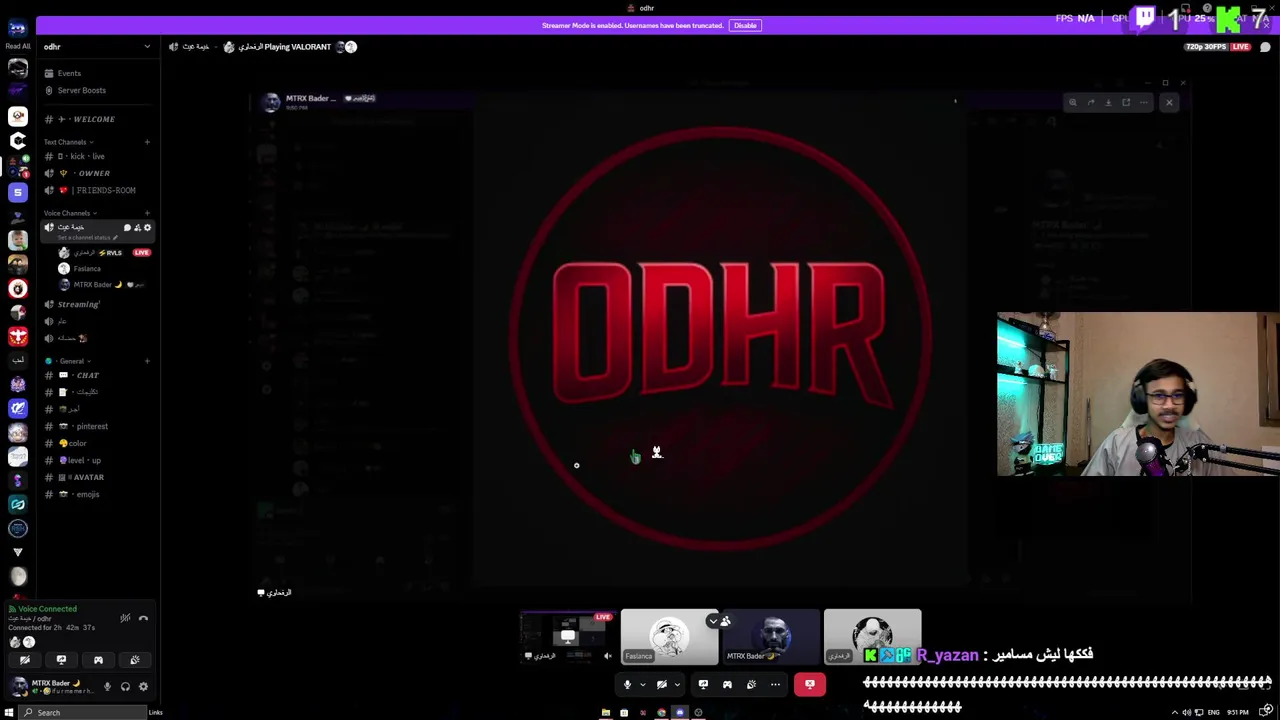Create channel in General category
1280x720 pixels.
[147, 361]
